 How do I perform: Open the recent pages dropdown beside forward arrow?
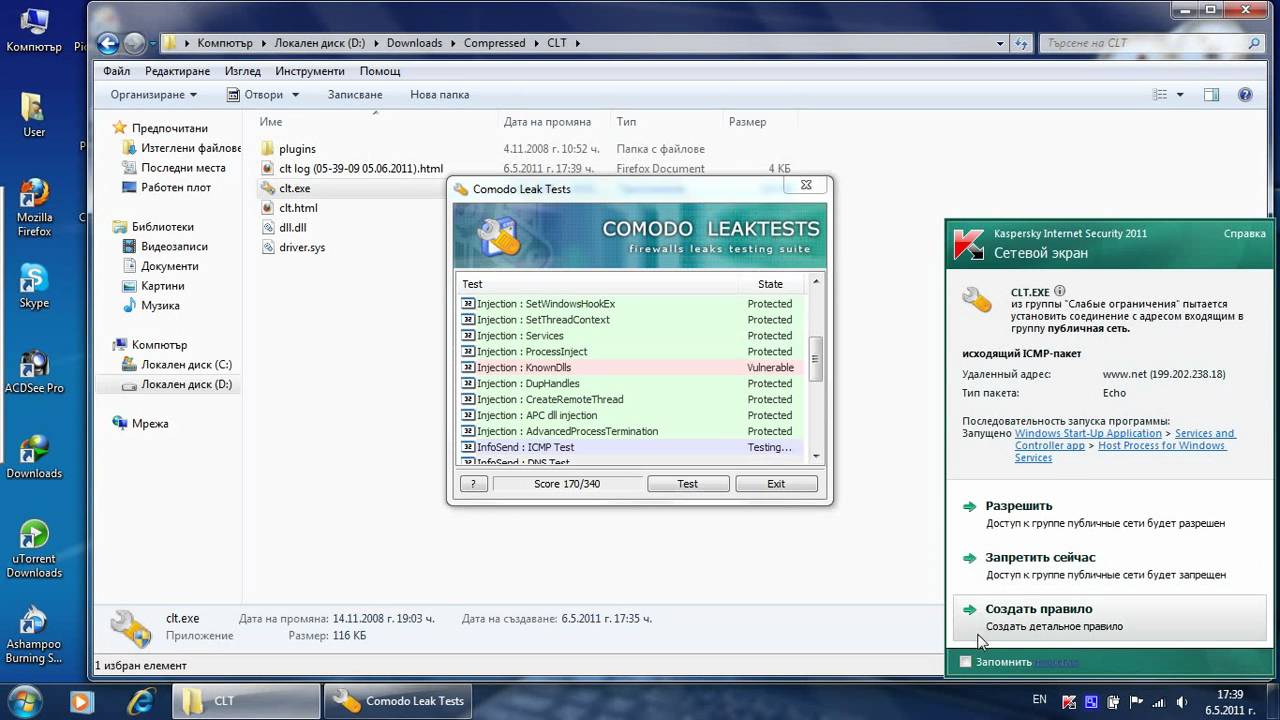click(x=153, y=43)
